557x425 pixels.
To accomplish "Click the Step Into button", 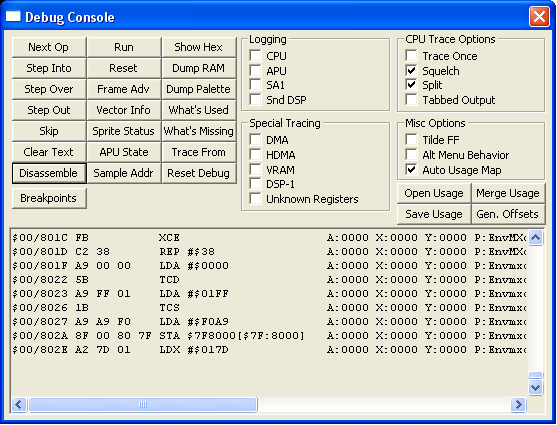I will pyautogui.click(x=49, y=68).
